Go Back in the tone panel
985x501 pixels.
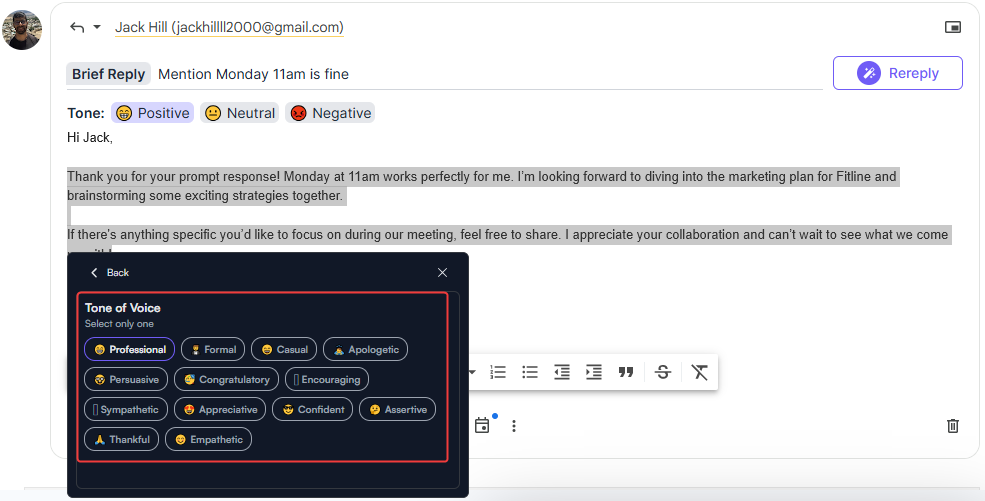click(x=110, y=273)
